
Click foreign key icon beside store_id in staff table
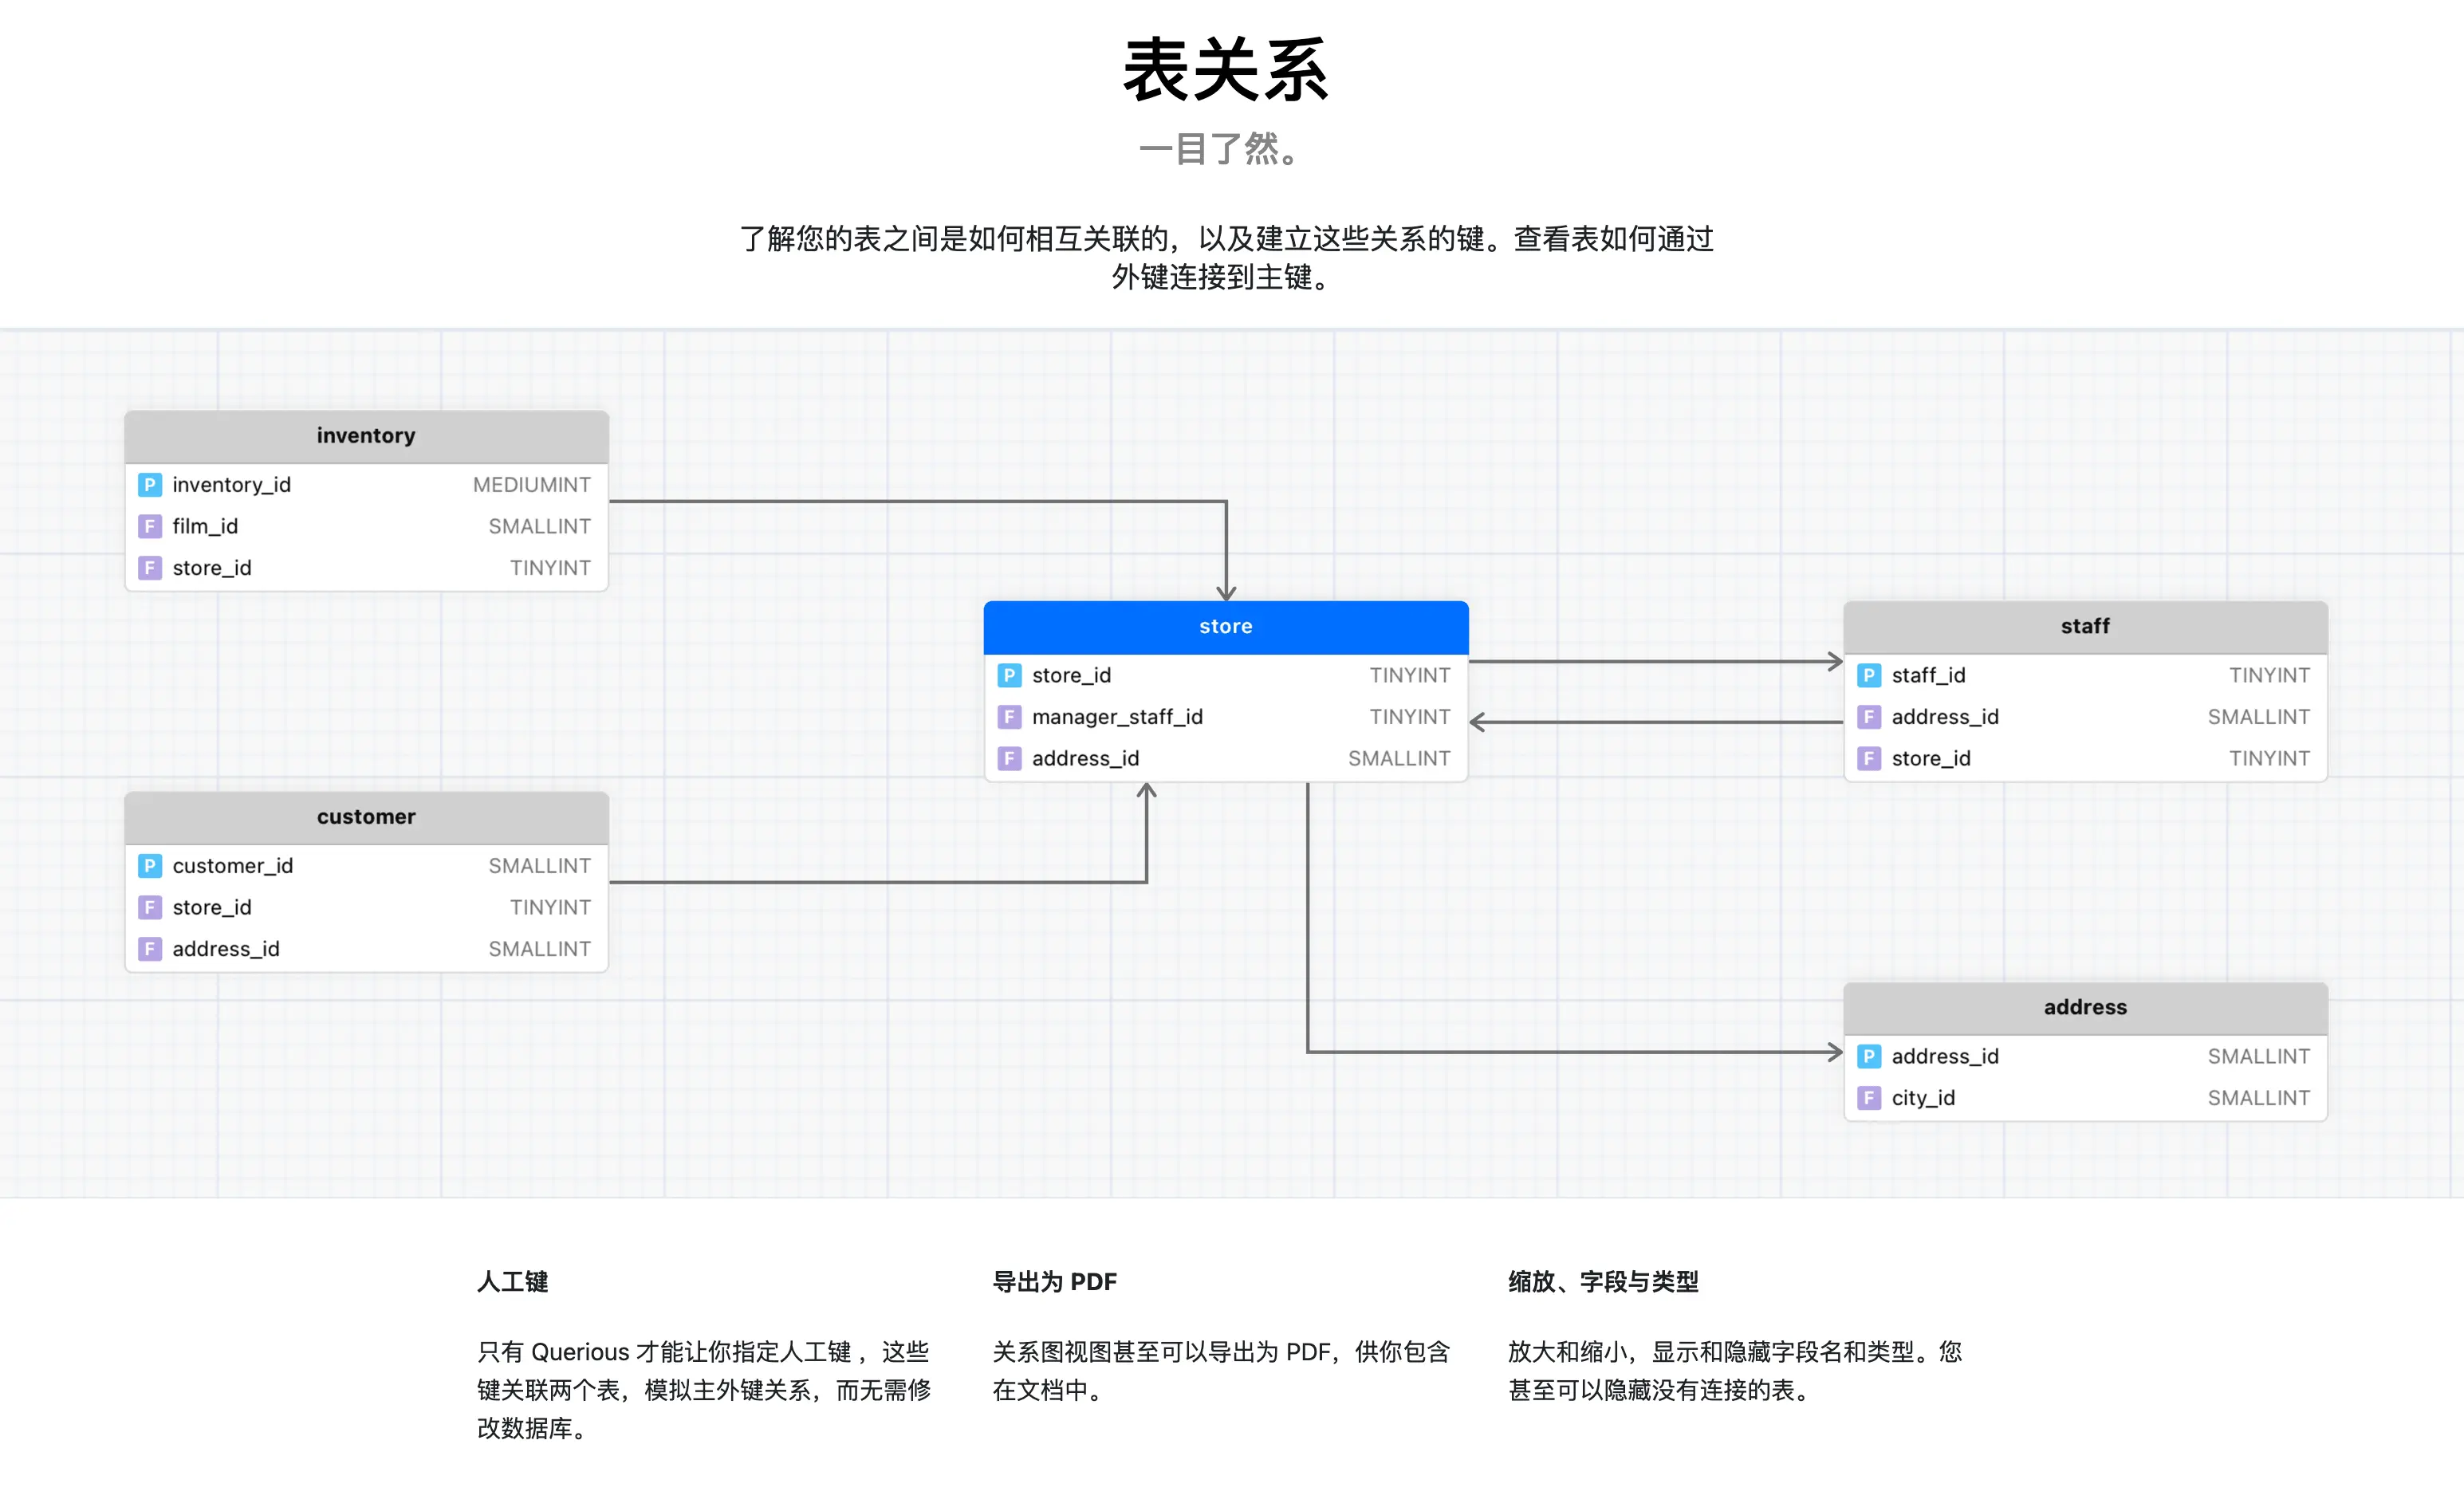[x=1868, y=758]
